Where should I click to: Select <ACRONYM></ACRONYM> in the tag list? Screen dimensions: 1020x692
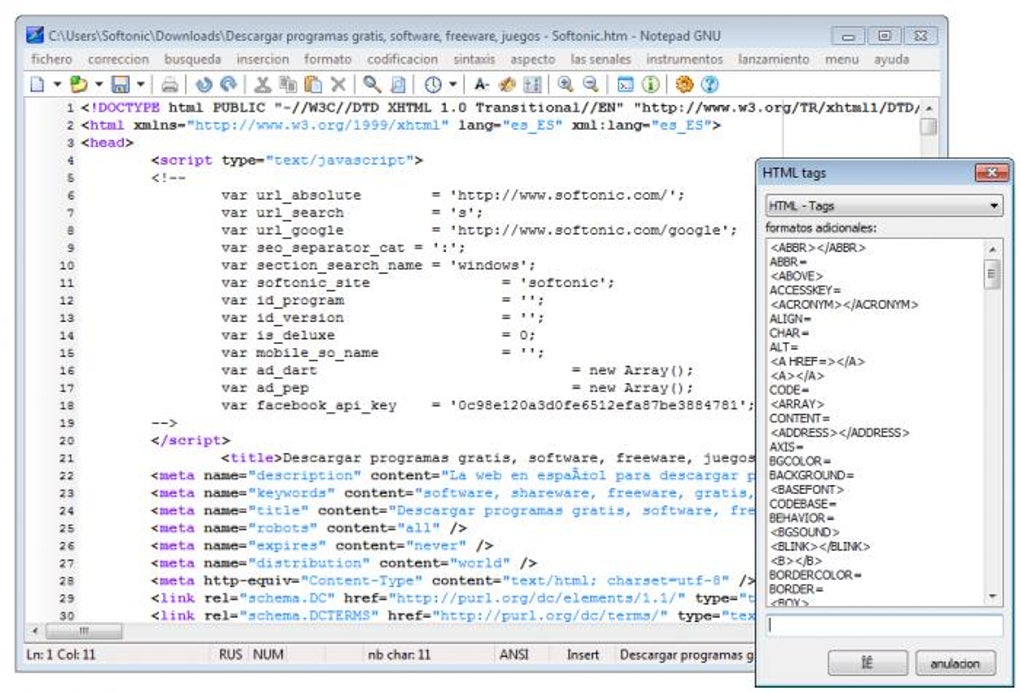click(x=844, y=304)
